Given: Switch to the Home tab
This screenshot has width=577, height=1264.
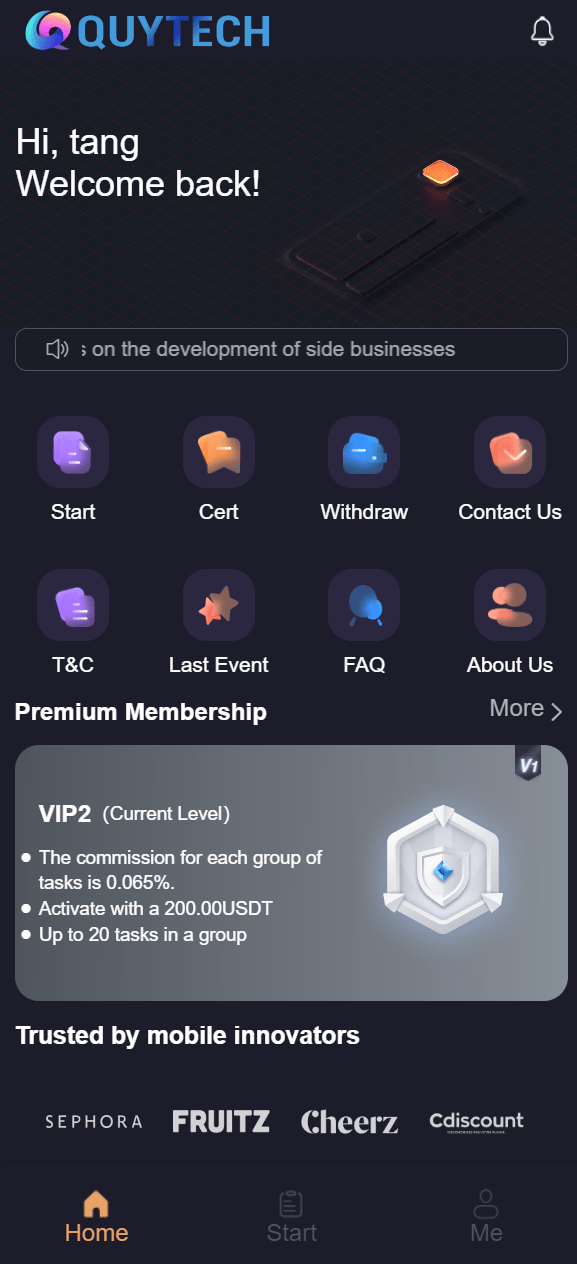Looking at the screenshot, I should tap(96, 1217).
